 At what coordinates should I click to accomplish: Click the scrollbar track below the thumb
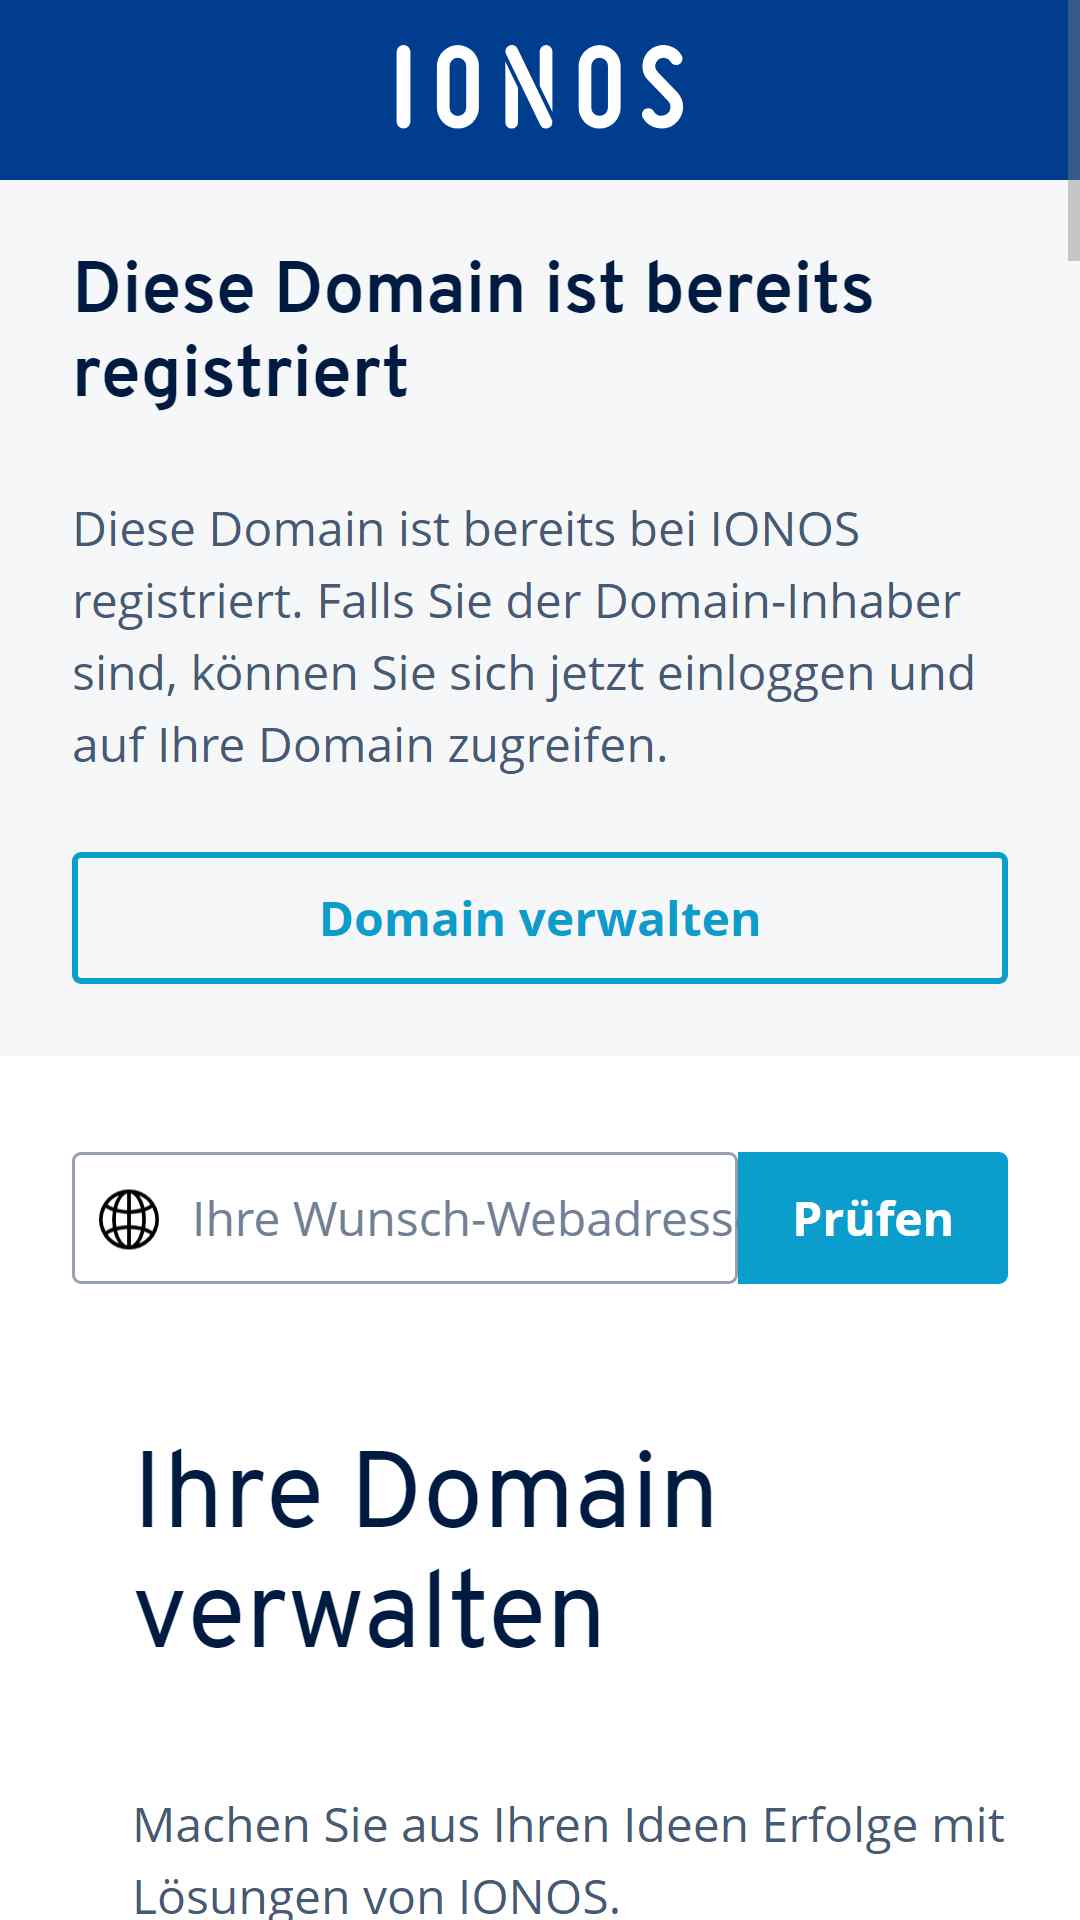(1073, 1090)
